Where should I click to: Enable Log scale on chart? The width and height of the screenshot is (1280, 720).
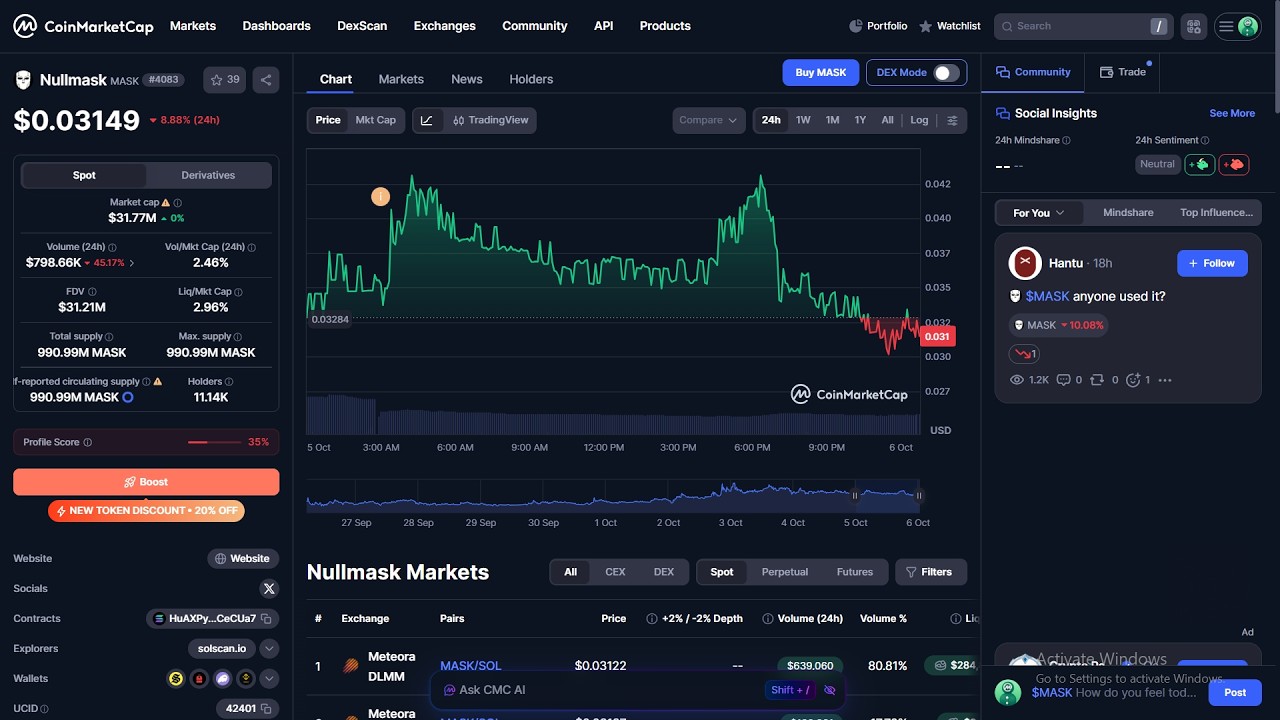tap(919, 120)
